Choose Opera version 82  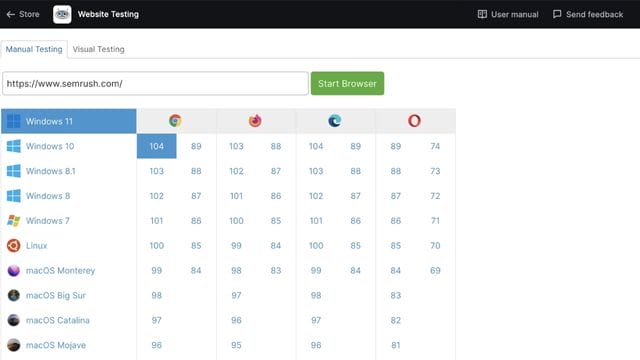click(396, 320)
